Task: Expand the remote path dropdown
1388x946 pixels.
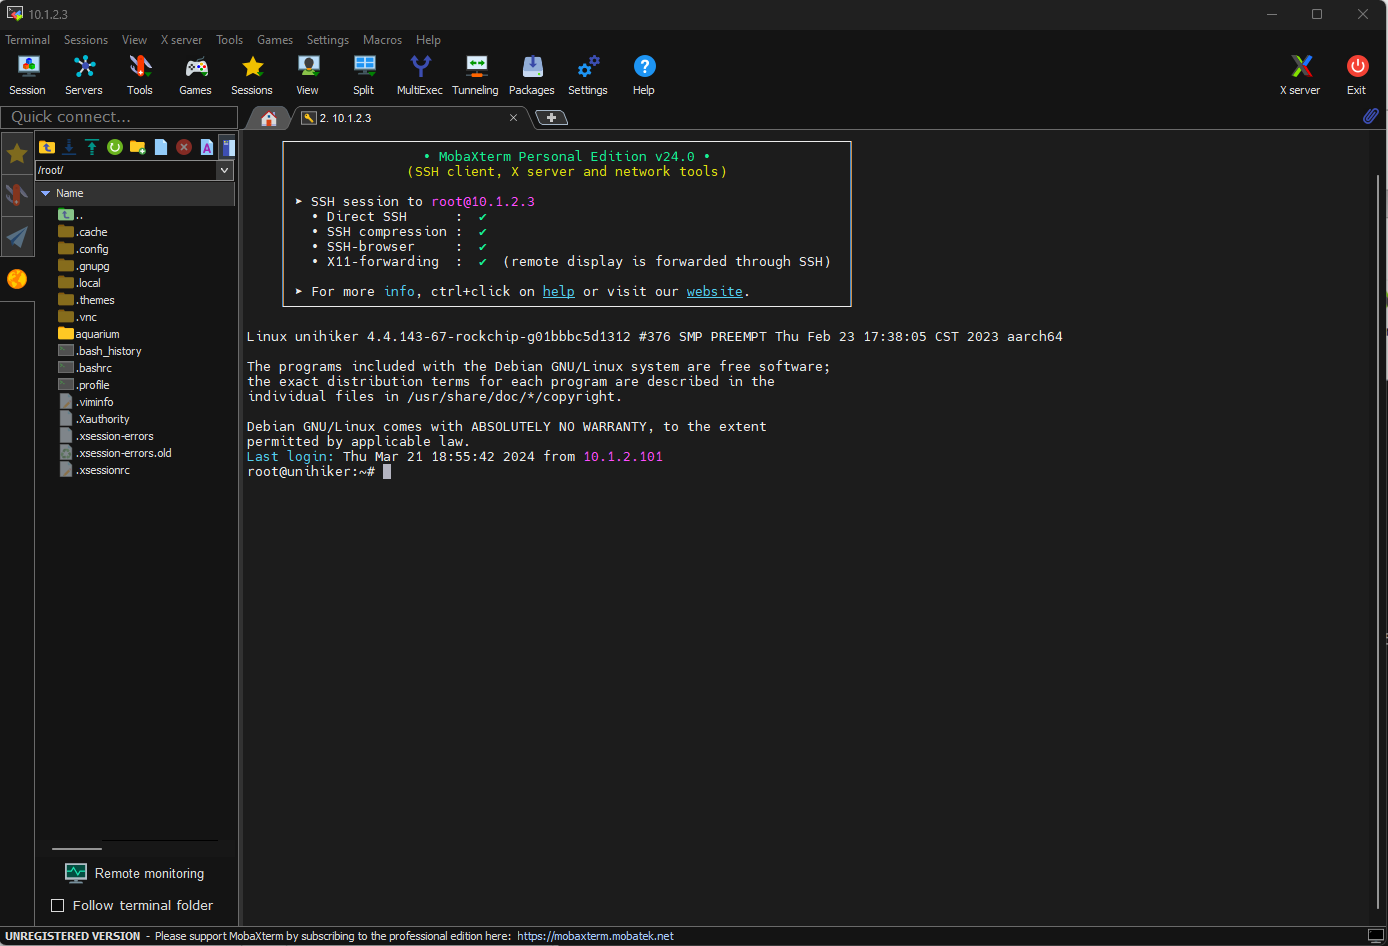Action: (225, 171)
